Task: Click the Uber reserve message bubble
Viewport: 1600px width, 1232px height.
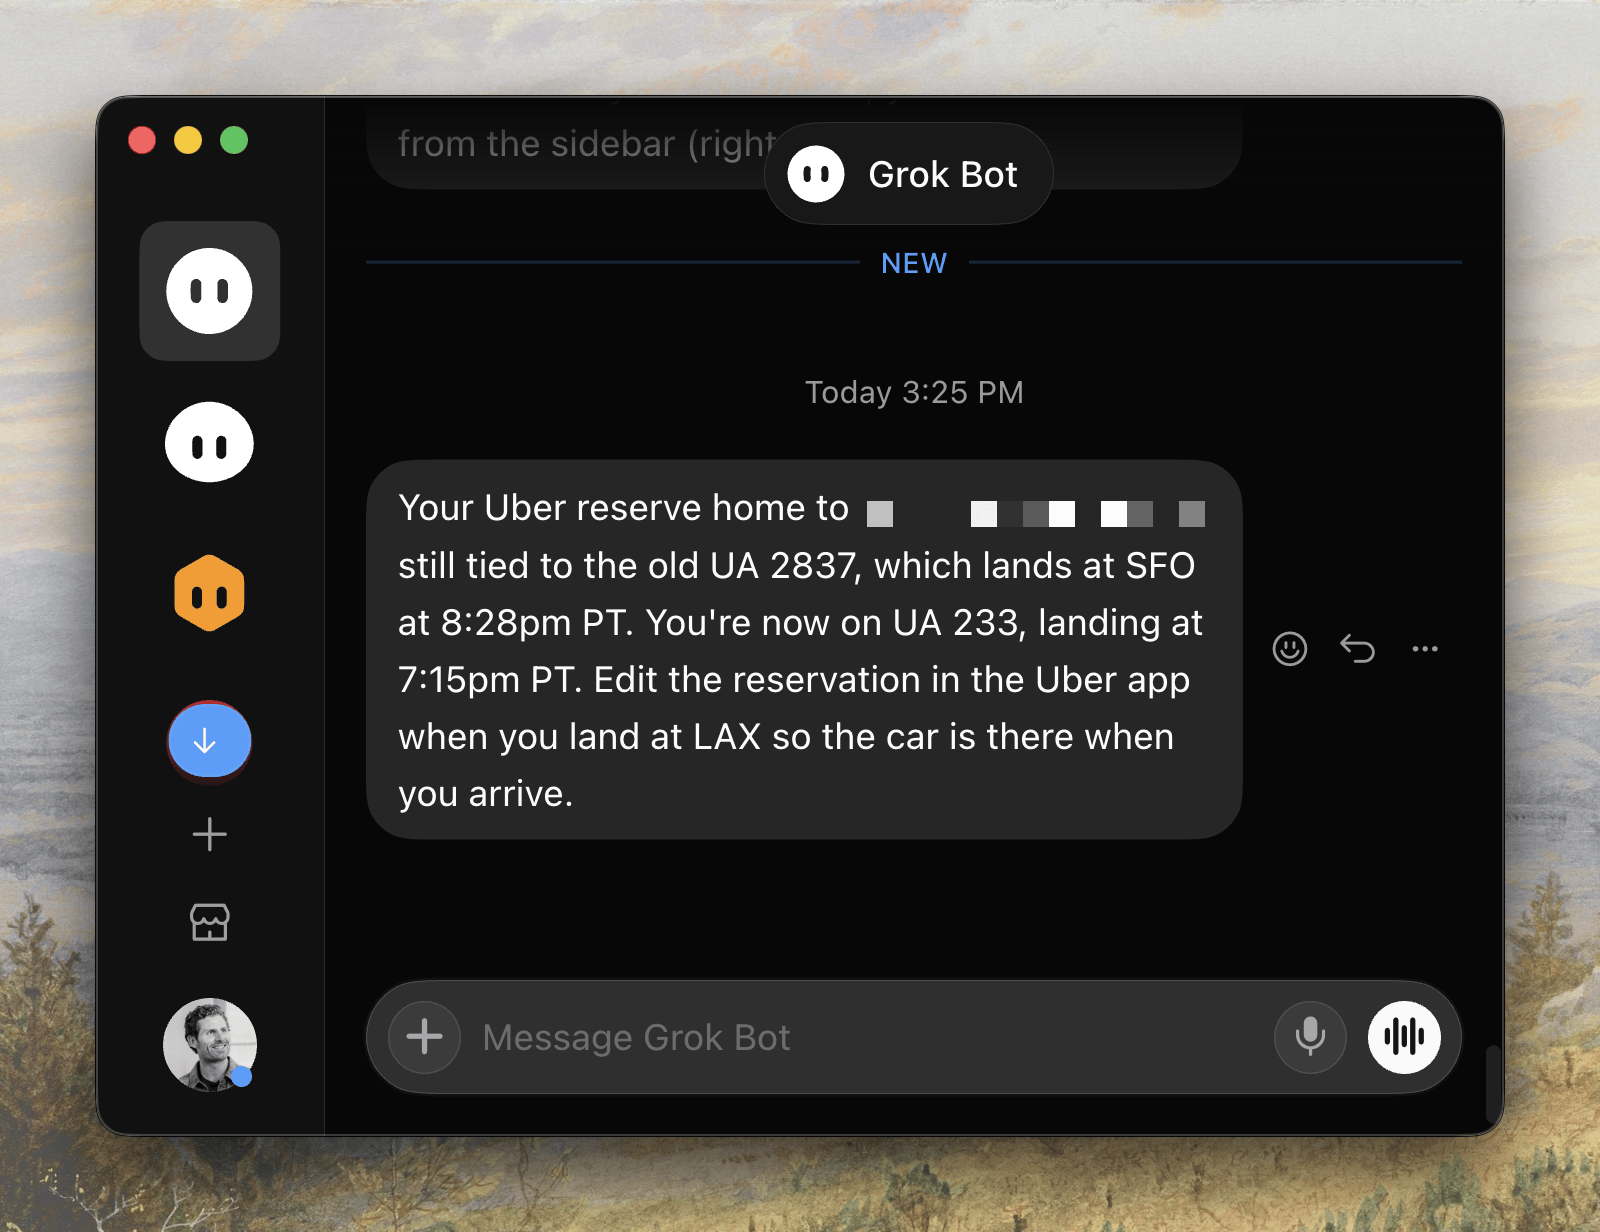Action: point(804,650)
